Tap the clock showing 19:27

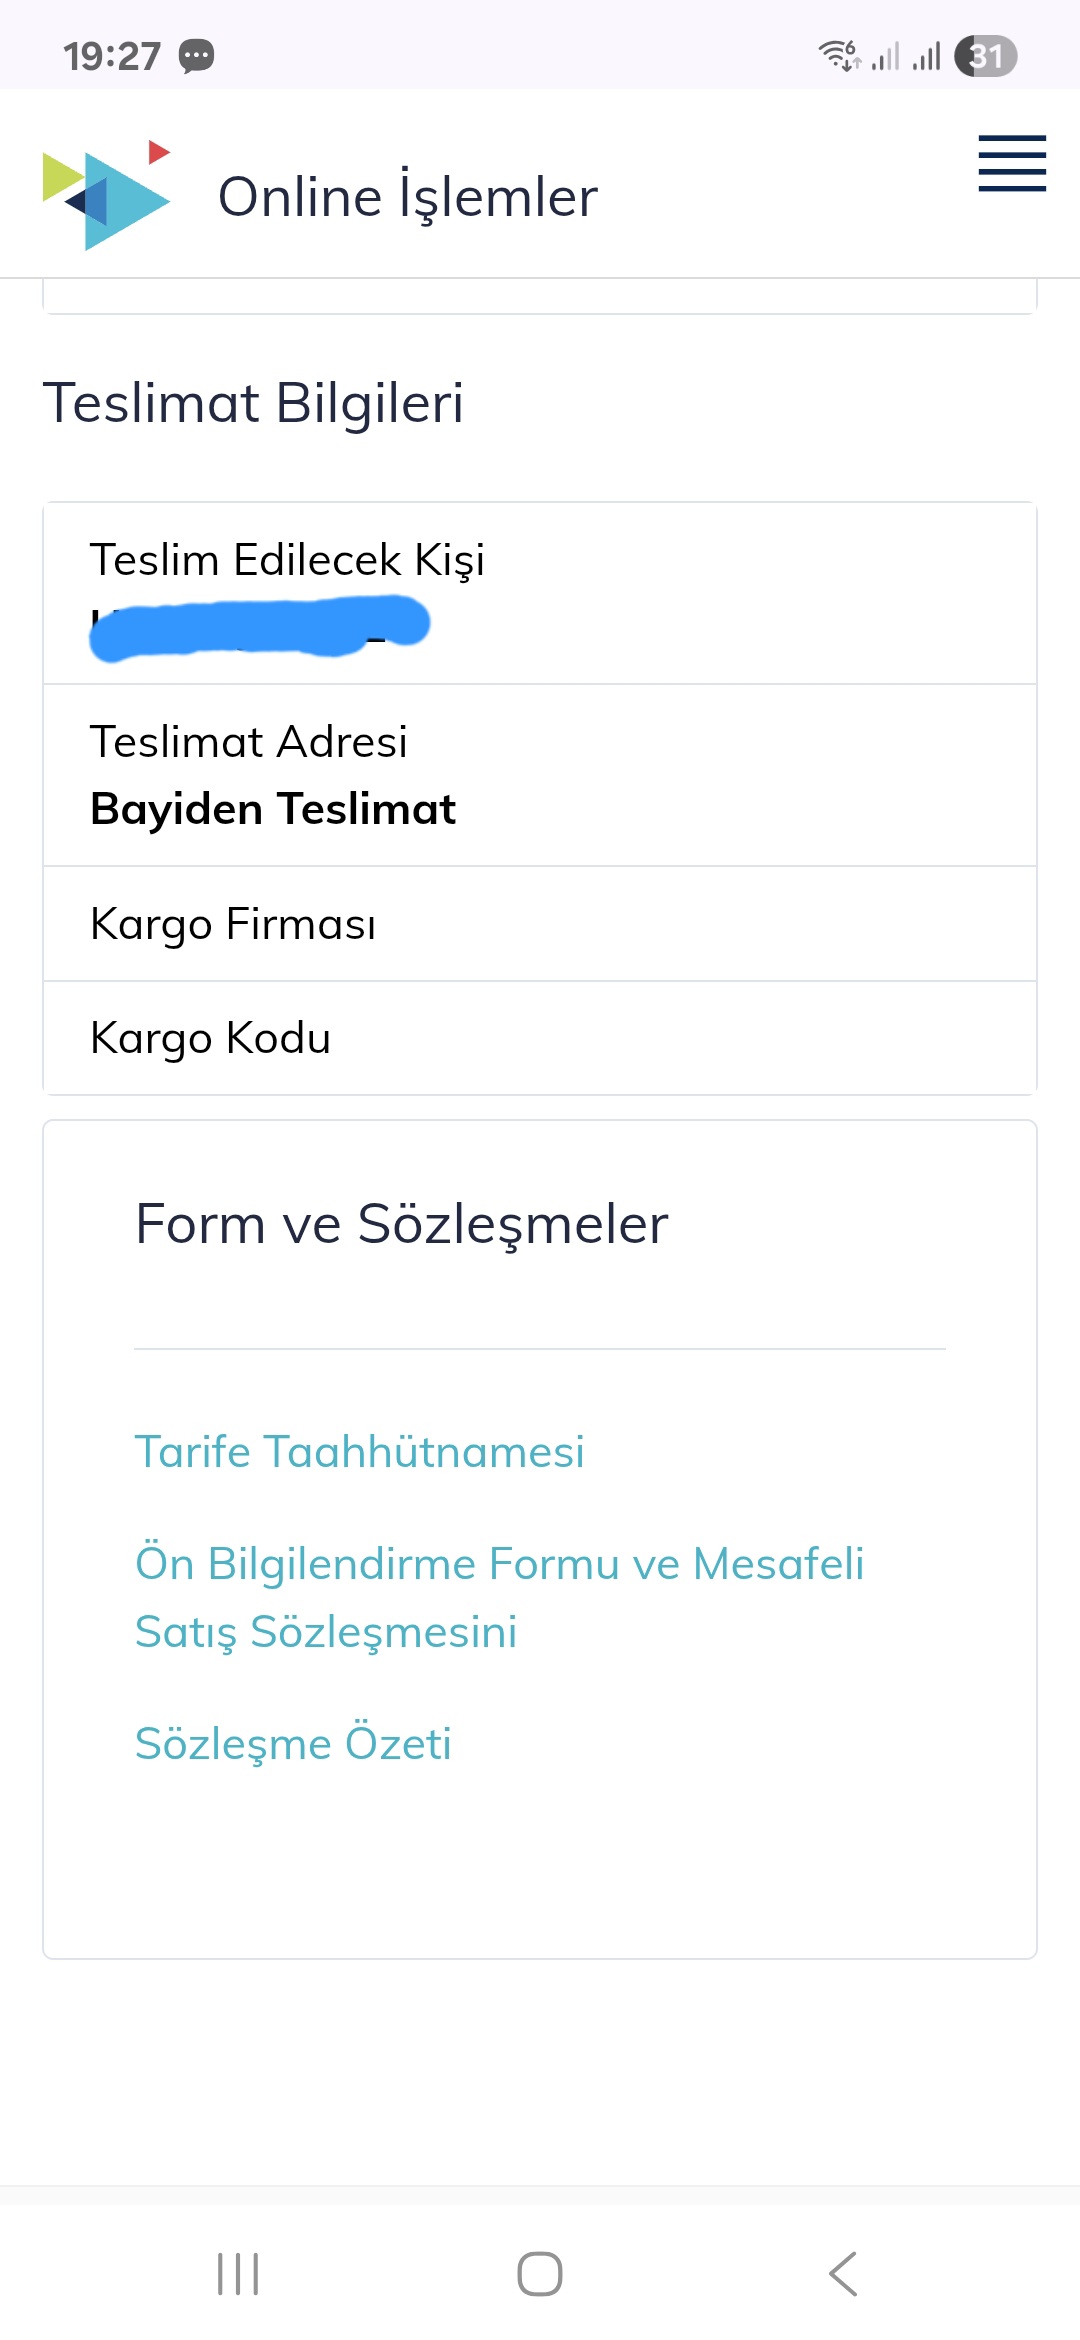112,56
